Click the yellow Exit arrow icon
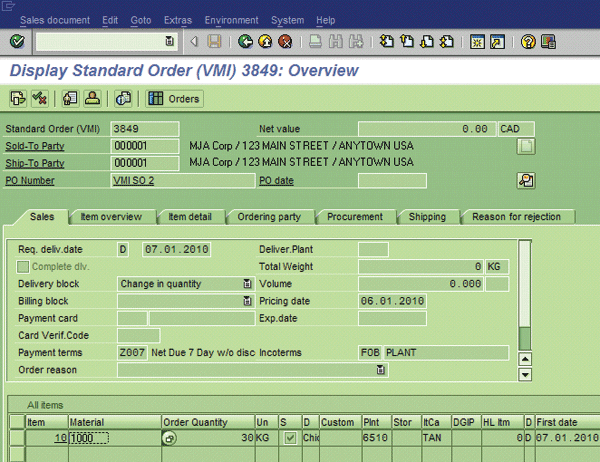600x462 pixels. 265,41
